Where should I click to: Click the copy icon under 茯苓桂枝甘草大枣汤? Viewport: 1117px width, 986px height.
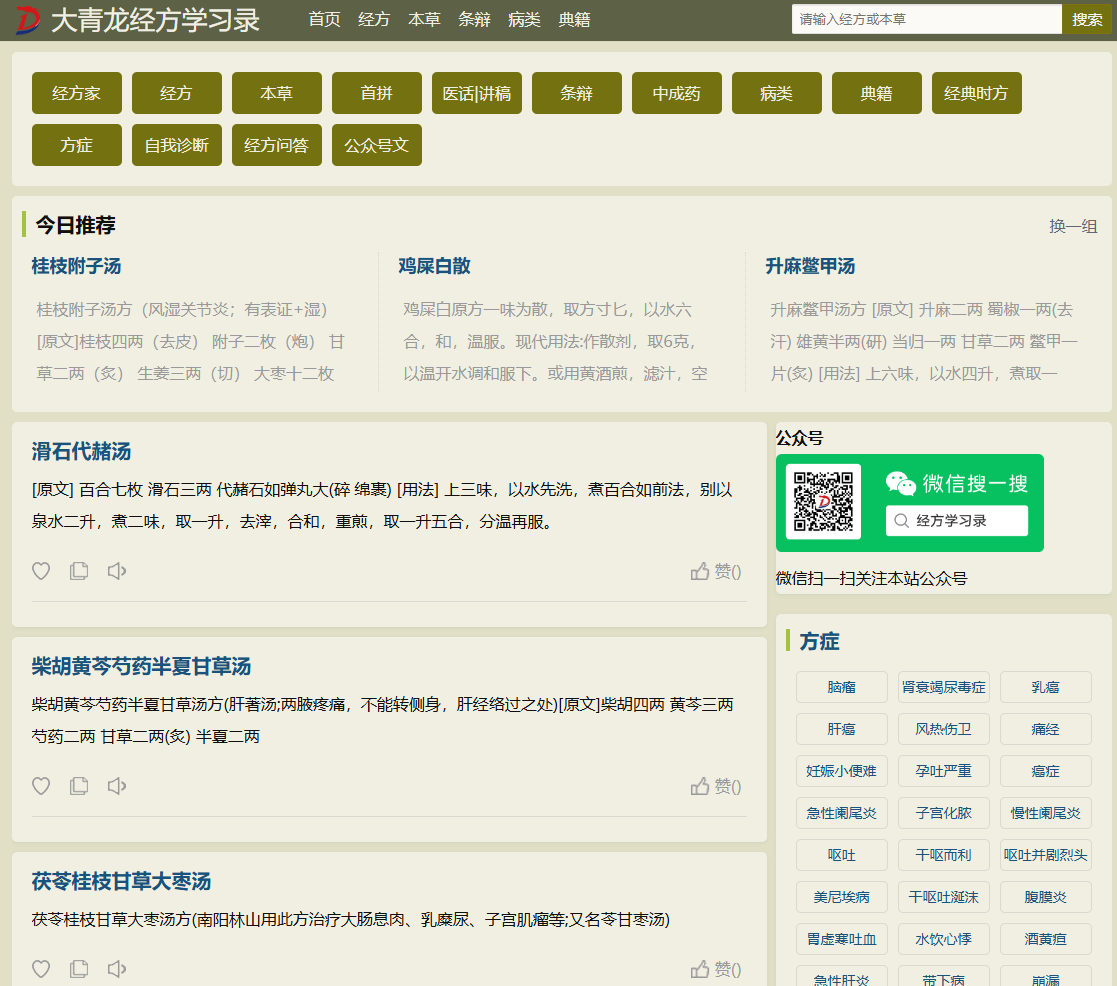click(79, 968)
